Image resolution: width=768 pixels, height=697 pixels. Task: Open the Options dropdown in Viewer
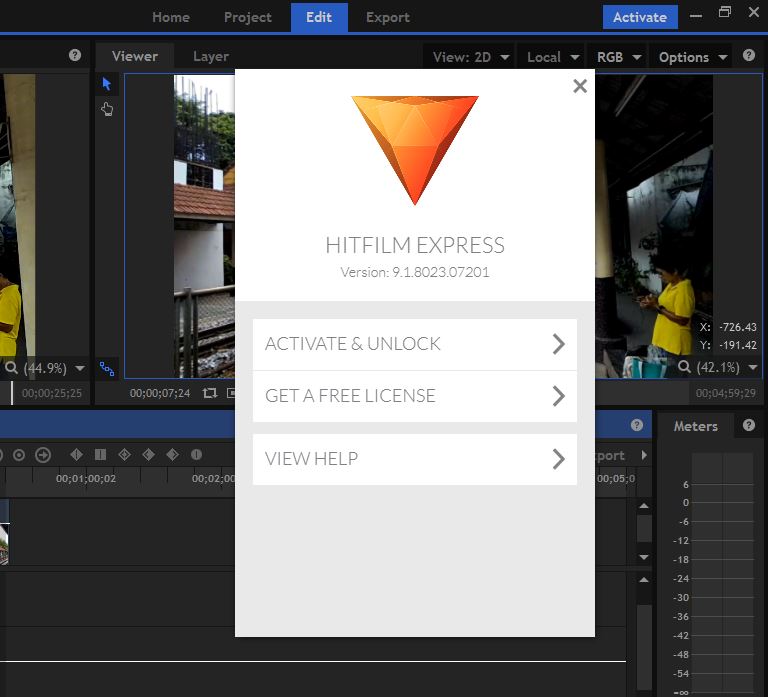click(693, 57)
